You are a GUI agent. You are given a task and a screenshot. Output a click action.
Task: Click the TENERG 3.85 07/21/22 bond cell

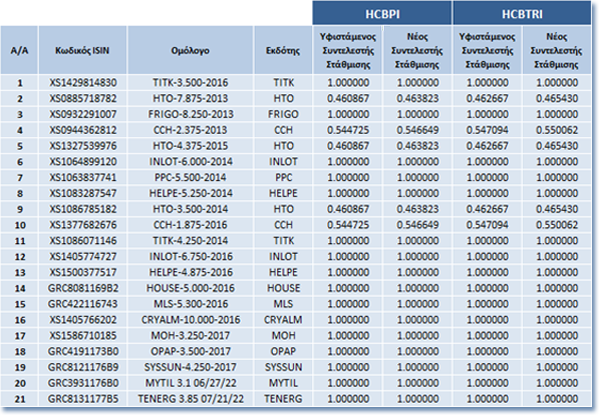[189, 399]
